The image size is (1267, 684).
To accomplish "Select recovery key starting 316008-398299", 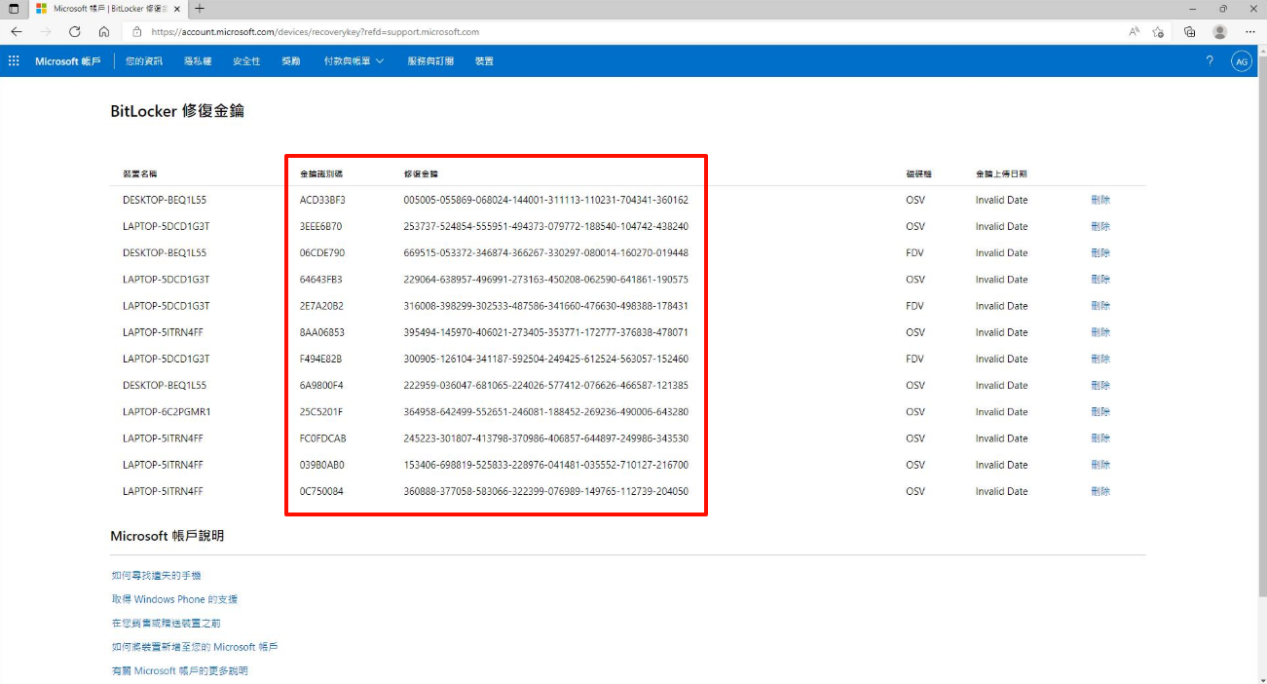I will click(x=546, y=306).
